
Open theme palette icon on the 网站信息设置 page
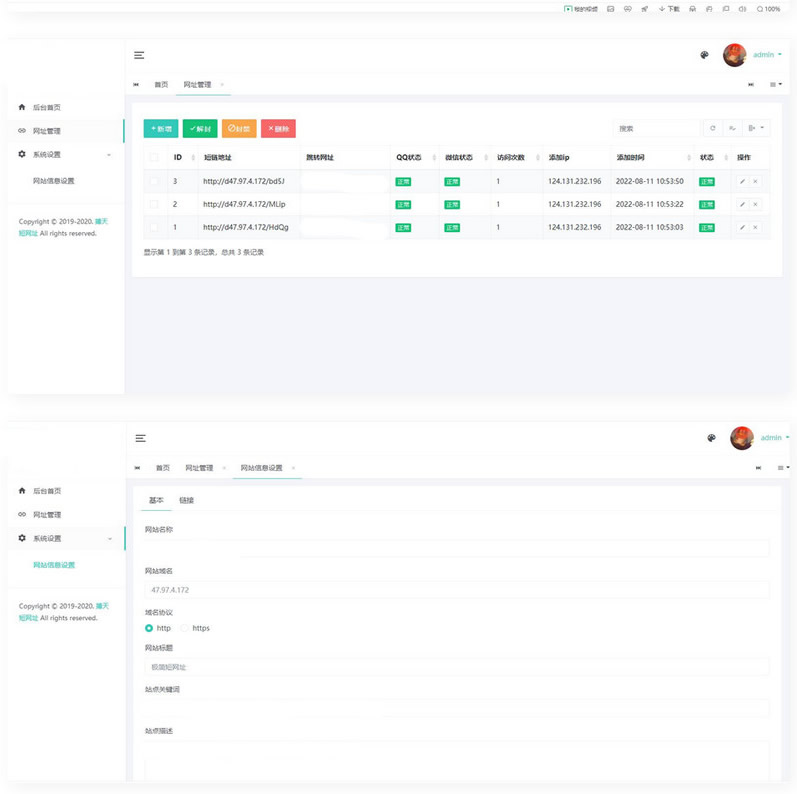tap(711, 438)
